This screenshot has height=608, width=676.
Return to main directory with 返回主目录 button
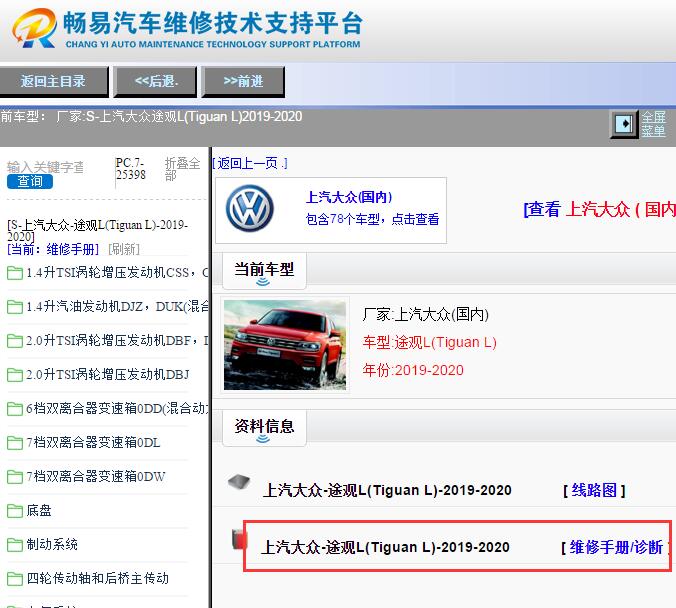pyautogui.click(x=53, y=81)
